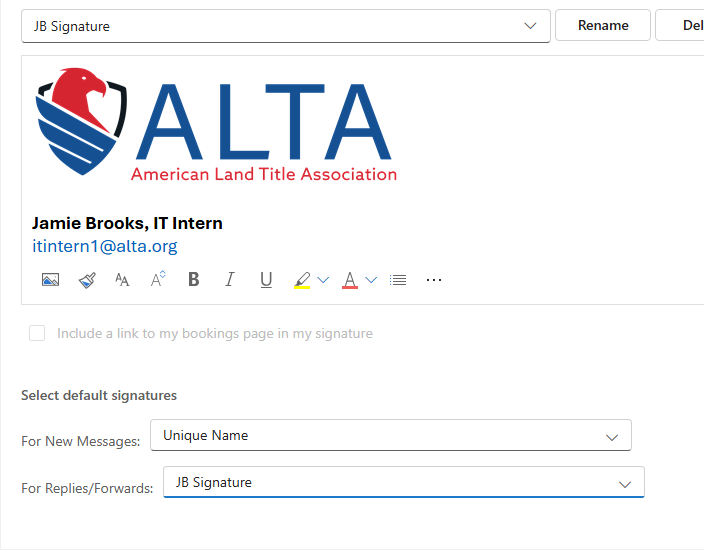Open bullets list icon
This screenshot has width=704, height=550.
click(x=398, y=280)
